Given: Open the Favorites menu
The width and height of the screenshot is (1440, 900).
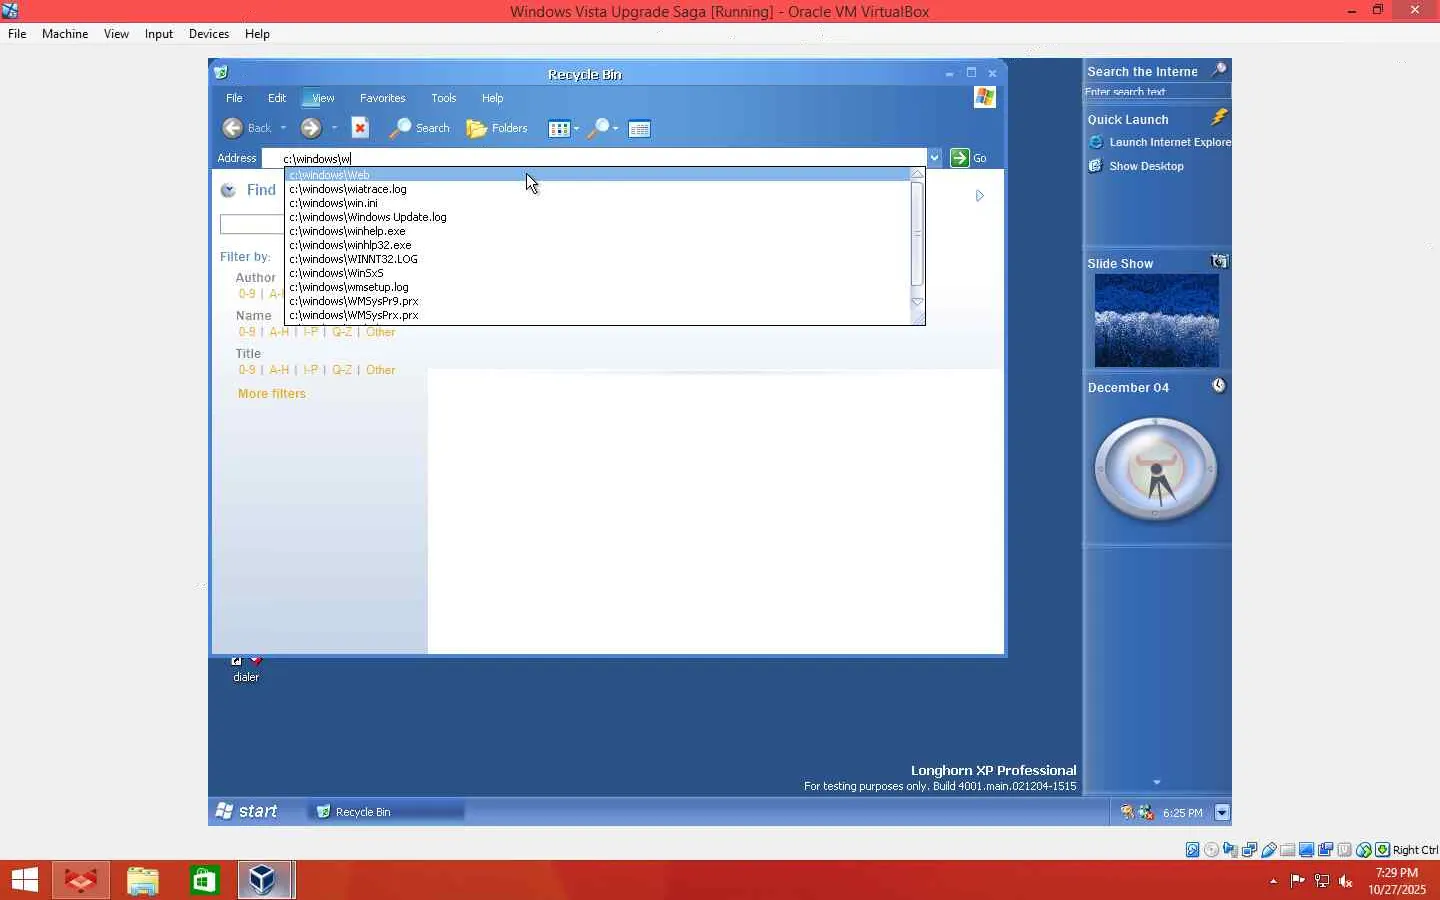Looking at the screenshot, I should pyautogui.click(x=383, y=98).
